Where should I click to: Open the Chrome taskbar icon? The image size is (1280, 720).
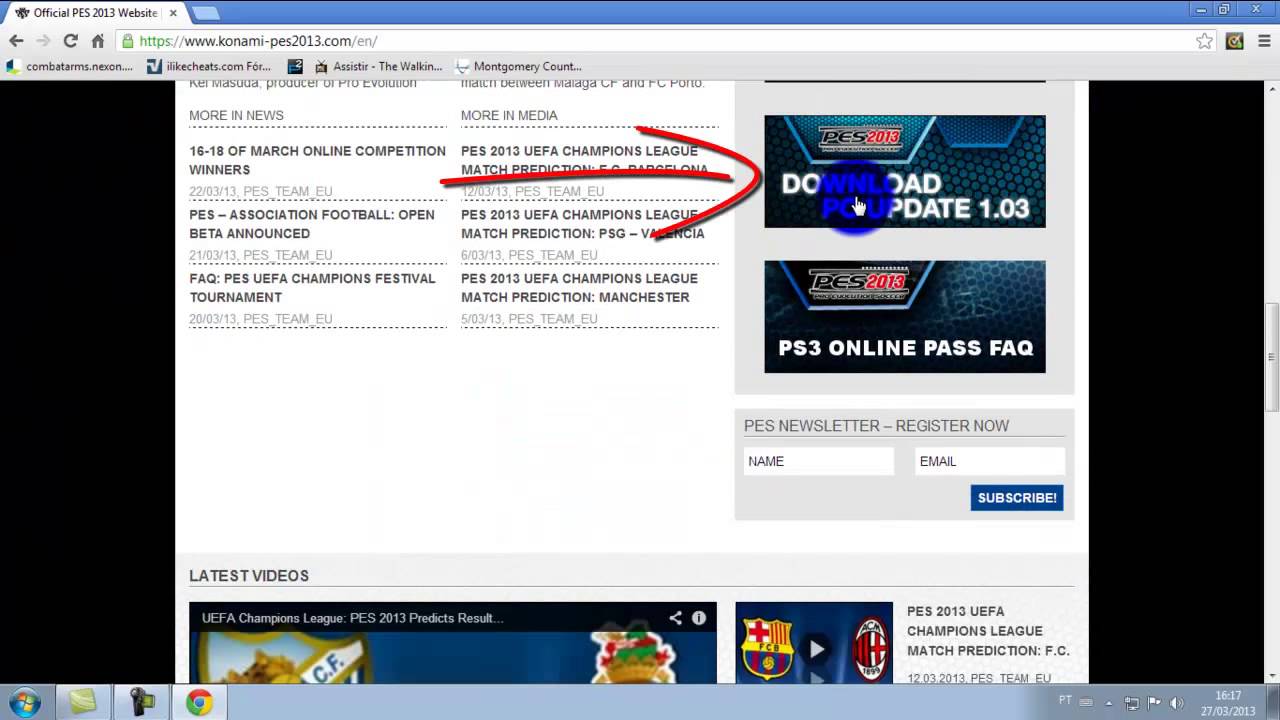pos(199,703)
